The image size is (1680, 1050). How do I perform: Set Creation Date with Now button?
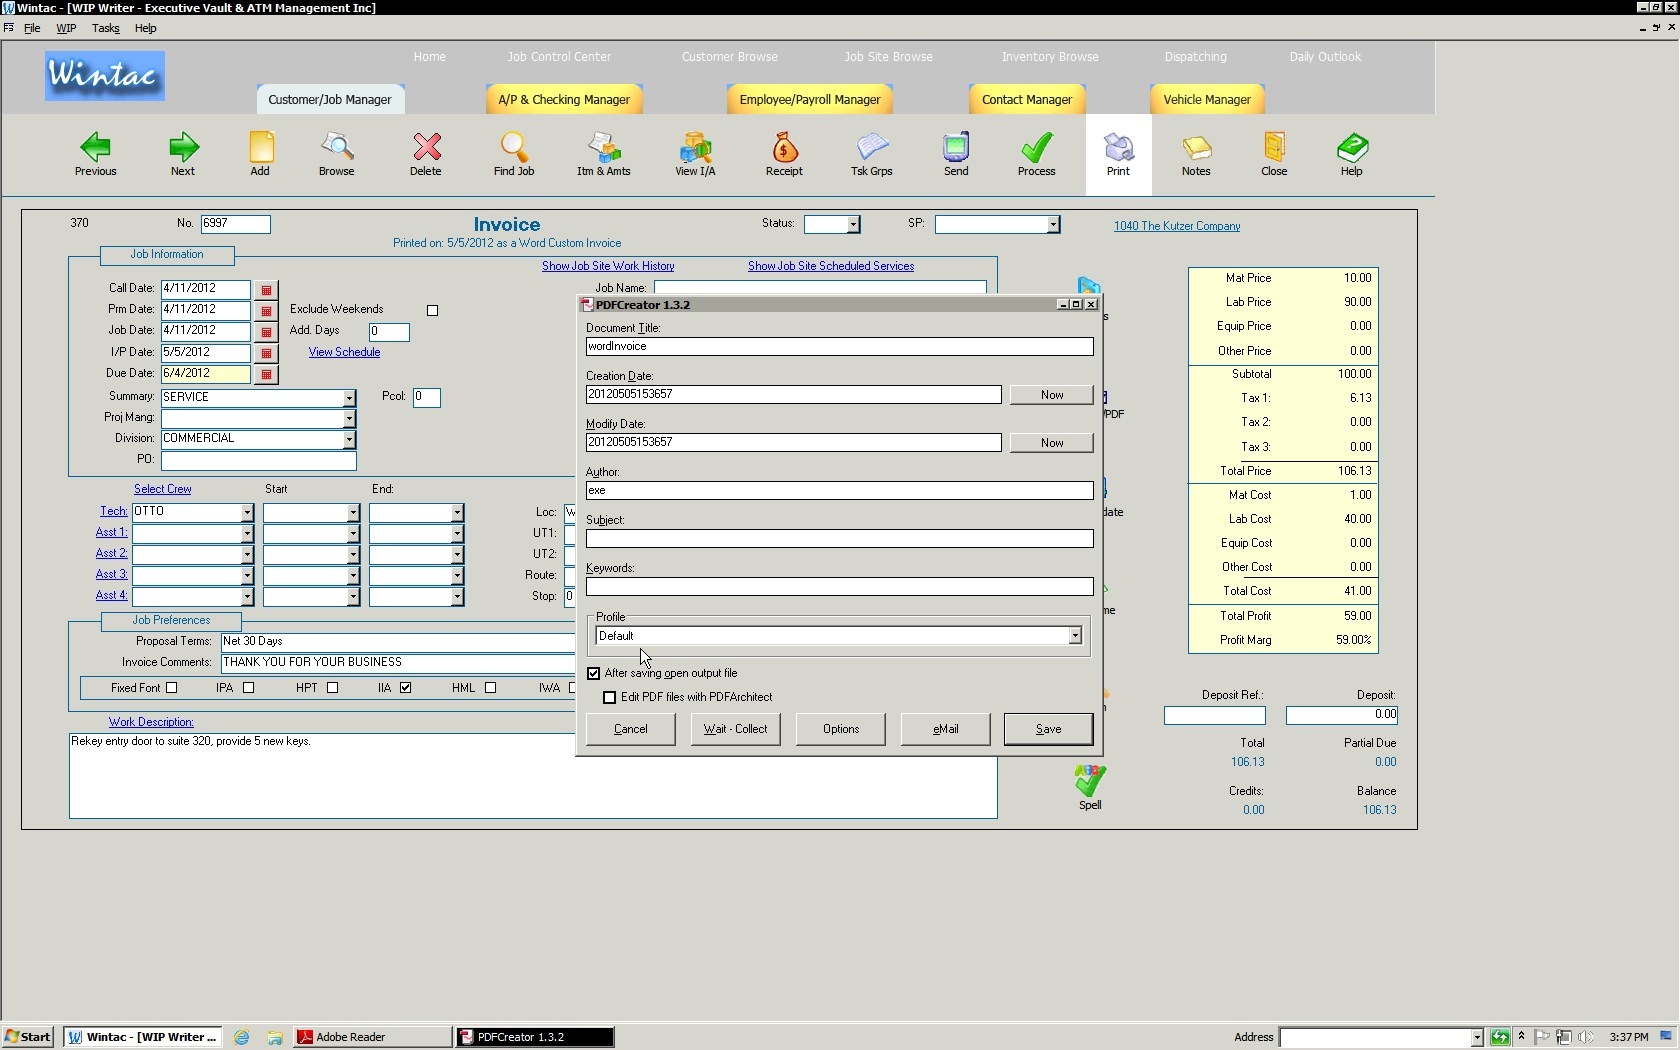click(x=1051, y=395)
